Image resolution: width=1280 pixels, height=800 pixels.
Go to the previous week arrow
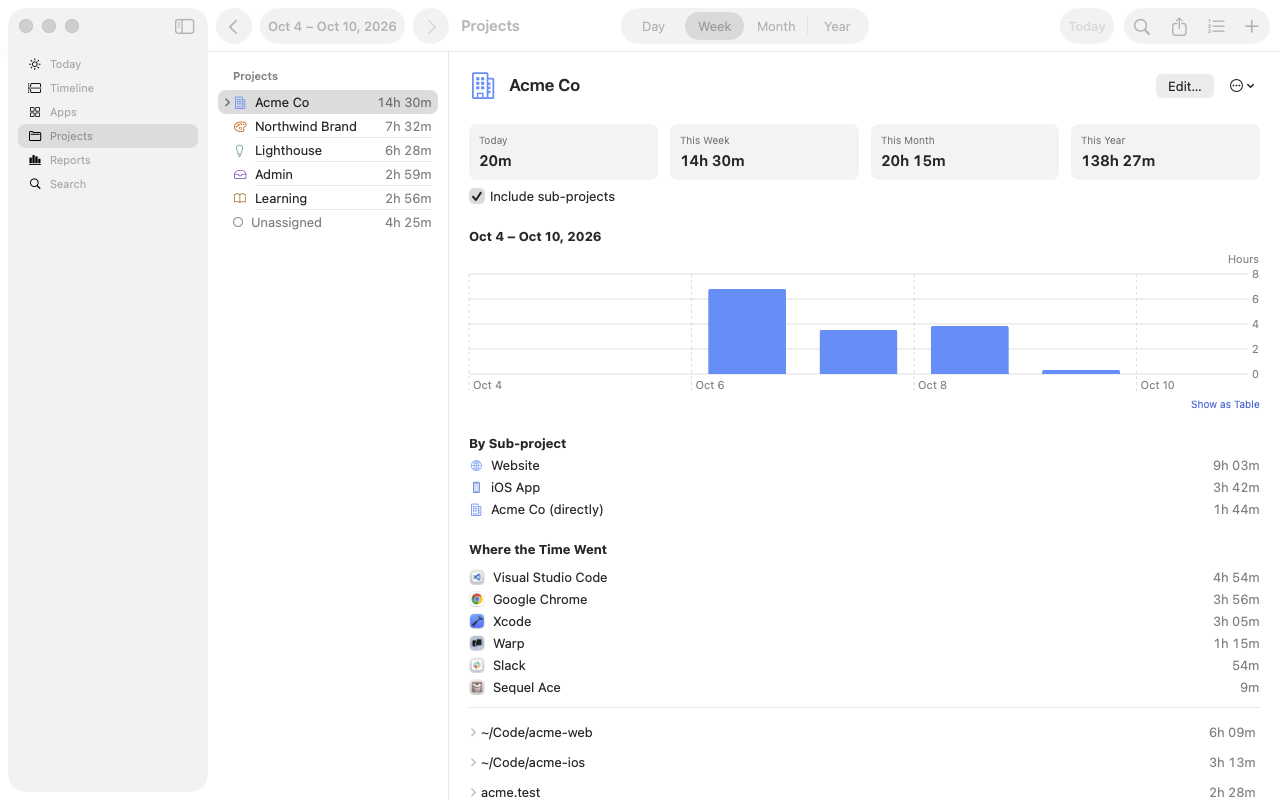tap(234, 26)
